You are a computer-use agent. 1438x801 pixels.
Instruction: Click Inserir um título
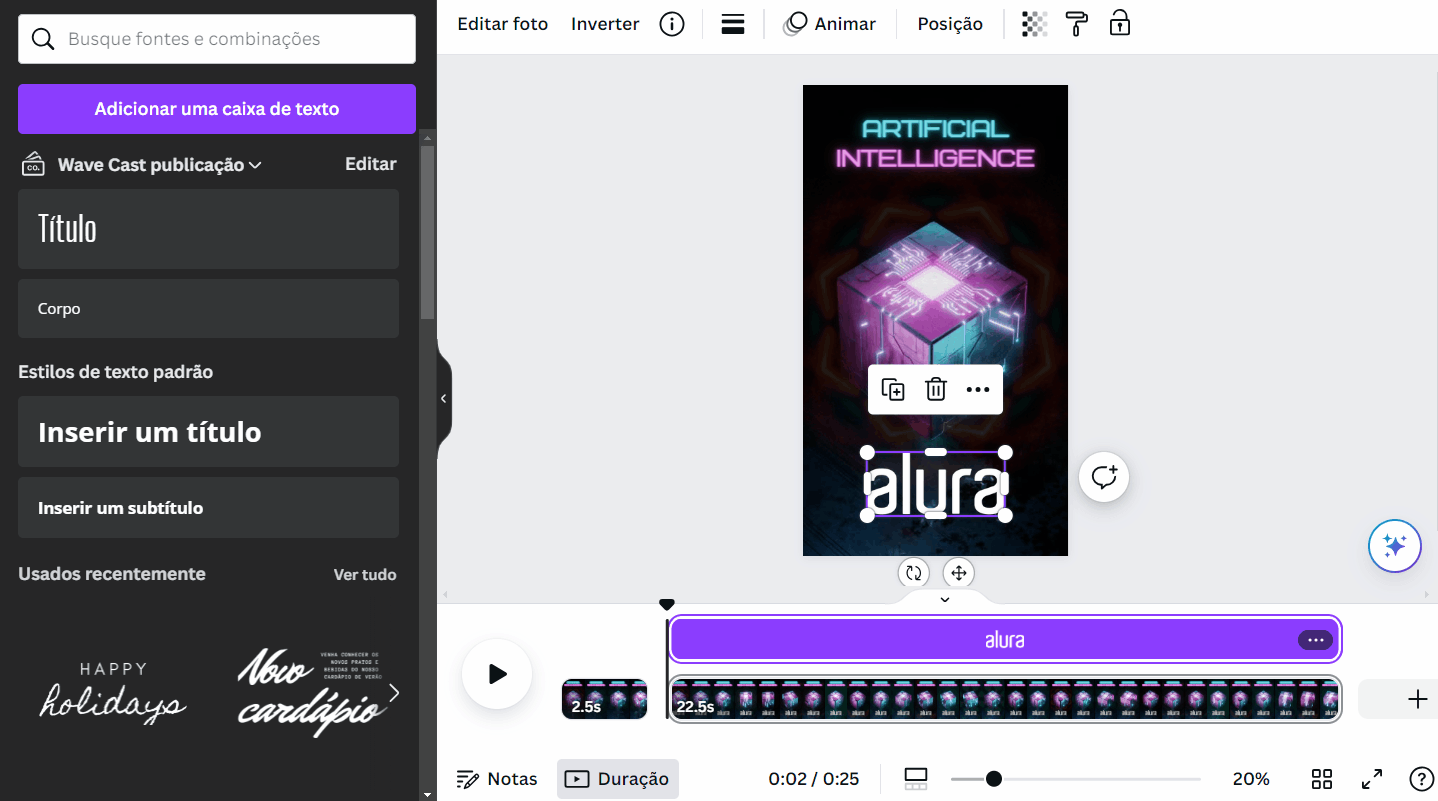coord(208,432)
